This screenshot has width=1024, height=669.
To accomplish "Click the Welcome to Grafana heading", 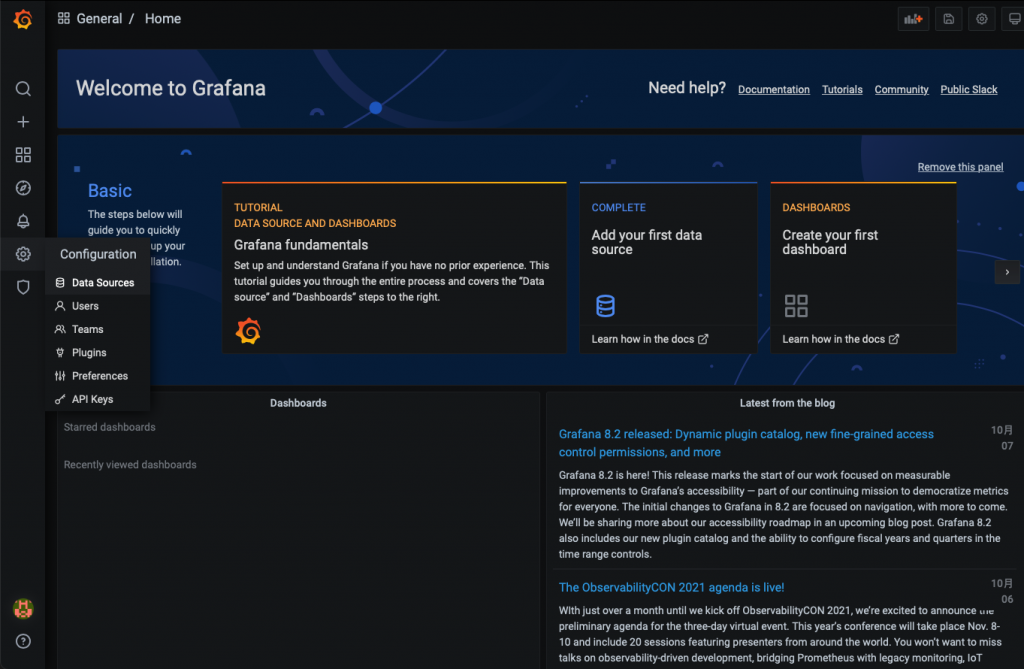I will click(x=170, y=88).
